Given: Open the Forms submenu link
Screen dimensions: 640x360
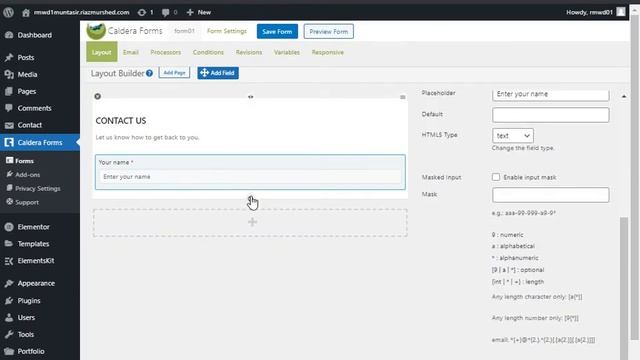Looking at the screenshot, I should 24,161.
